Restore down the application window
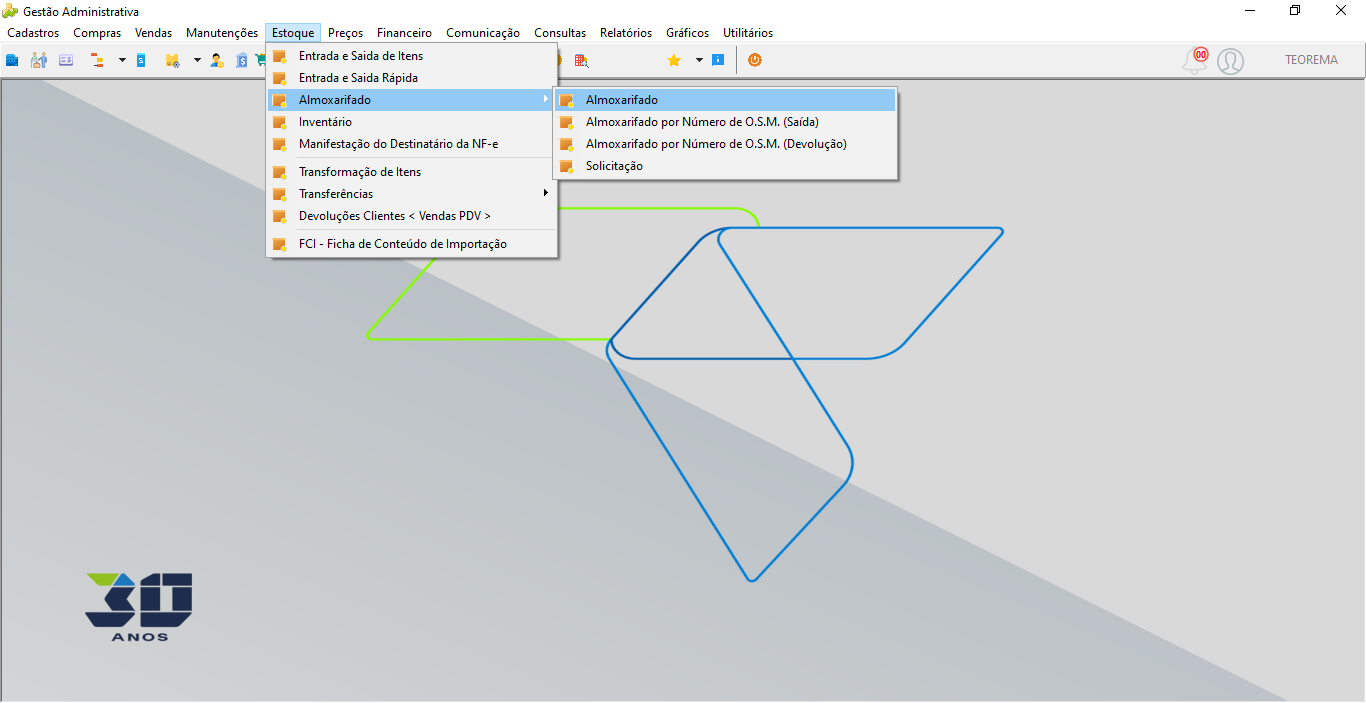Image resolution: width=1366 pixels, height=703 pixels. (1295, 10)
